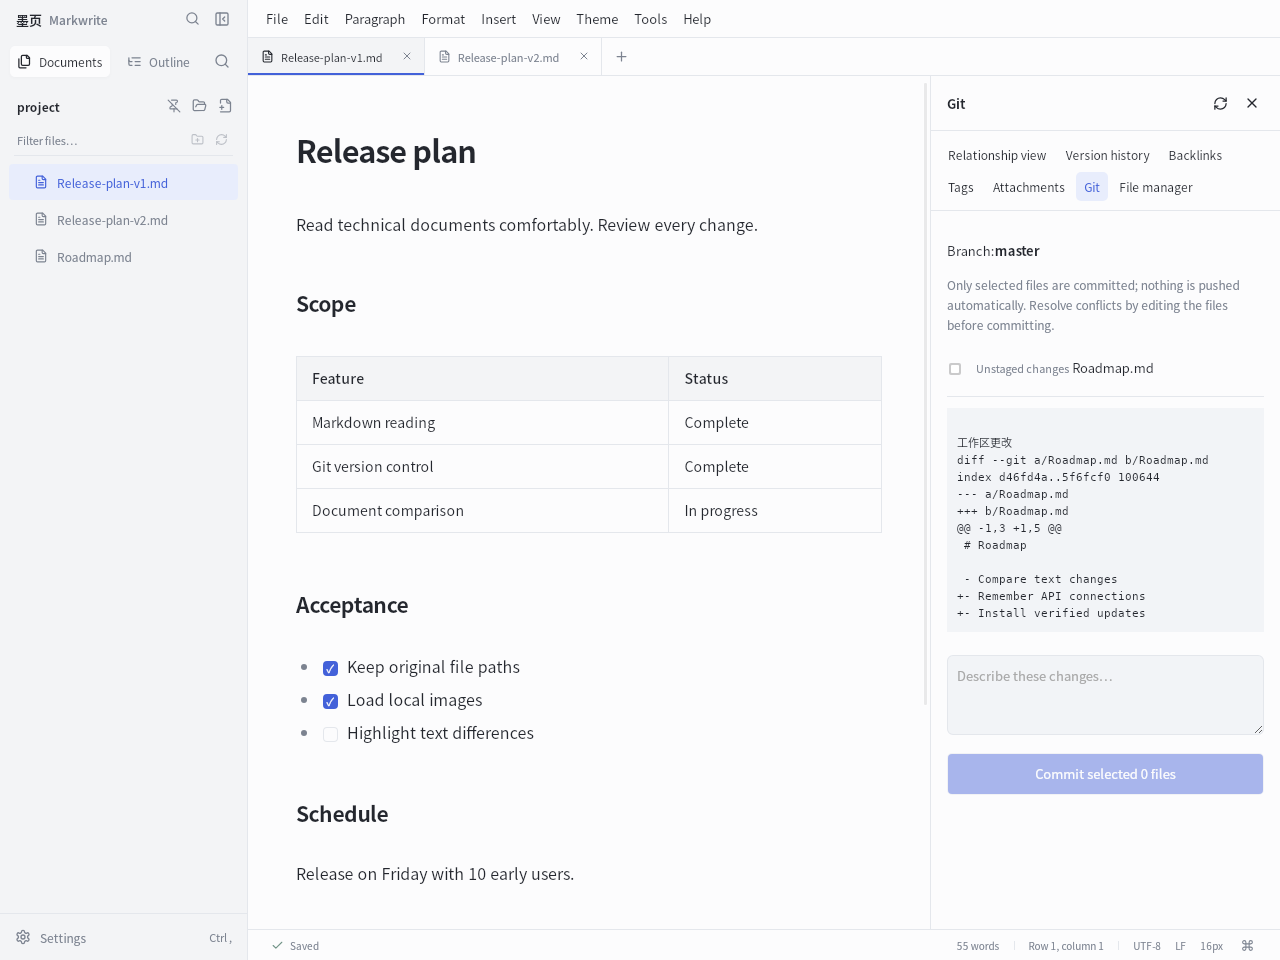This screenshot has width=1280, height=960.
Task: Click the In progress table cell
Action: click(775, 511)
